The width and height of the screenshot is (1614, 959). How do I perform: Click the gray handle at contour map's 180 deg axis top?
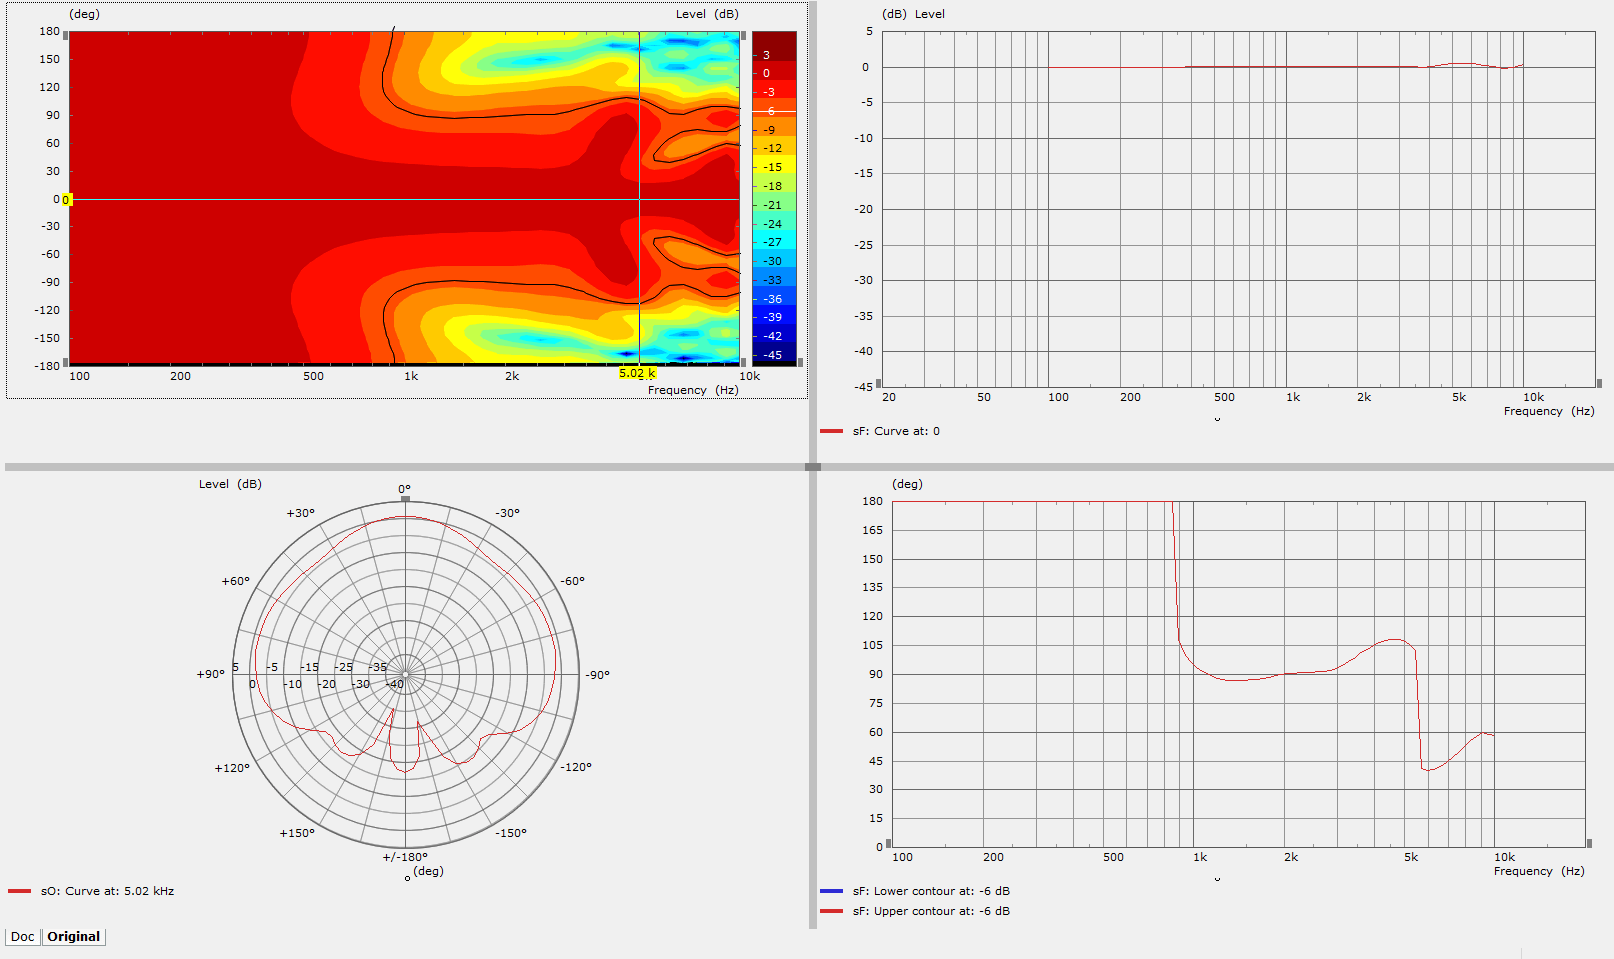[66, 35]
